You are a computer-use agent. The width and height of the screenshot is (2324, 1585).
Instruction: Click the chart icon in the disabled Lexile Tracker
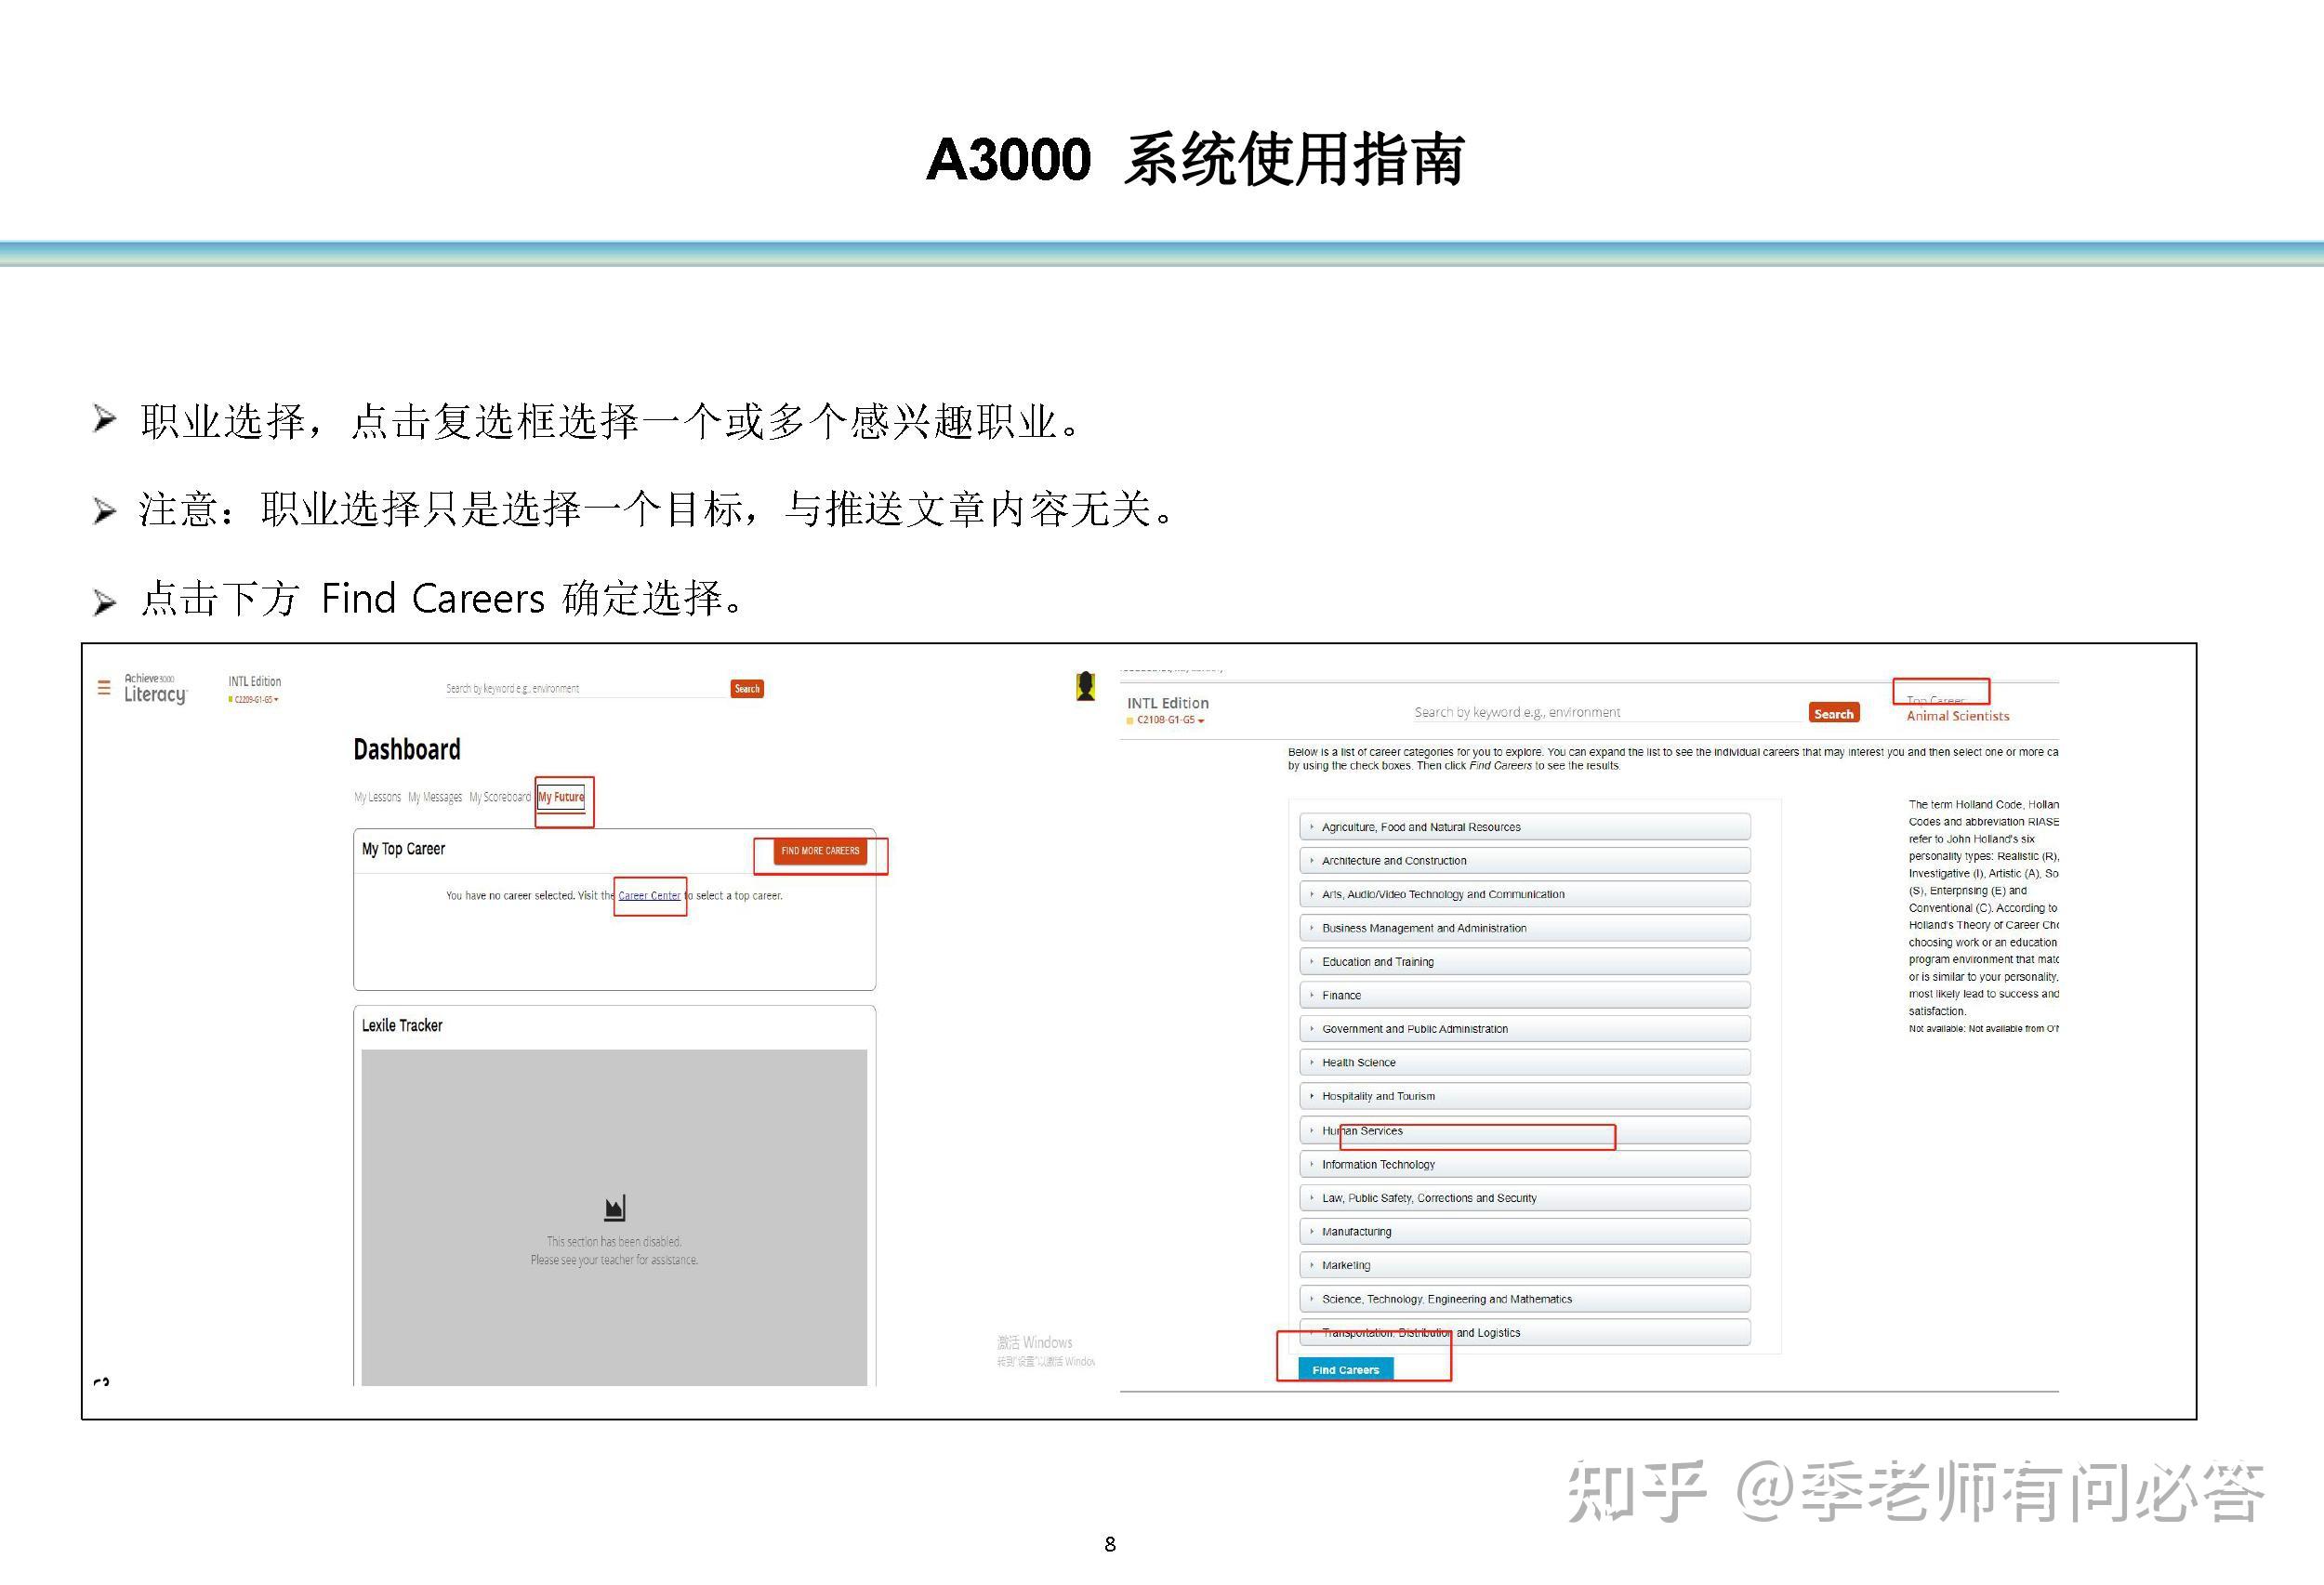pos(614,1206)
